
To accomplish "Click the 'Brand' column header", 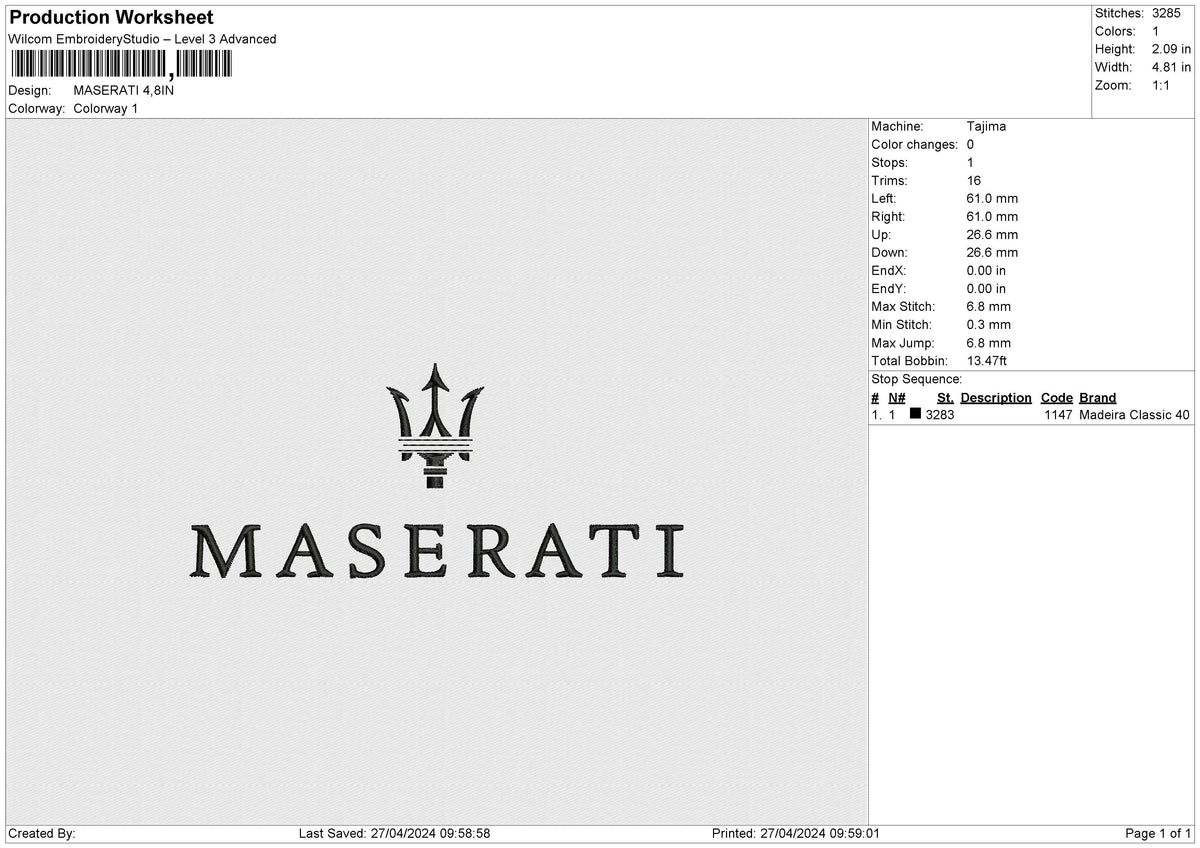I will click(x=1097, y=397).
